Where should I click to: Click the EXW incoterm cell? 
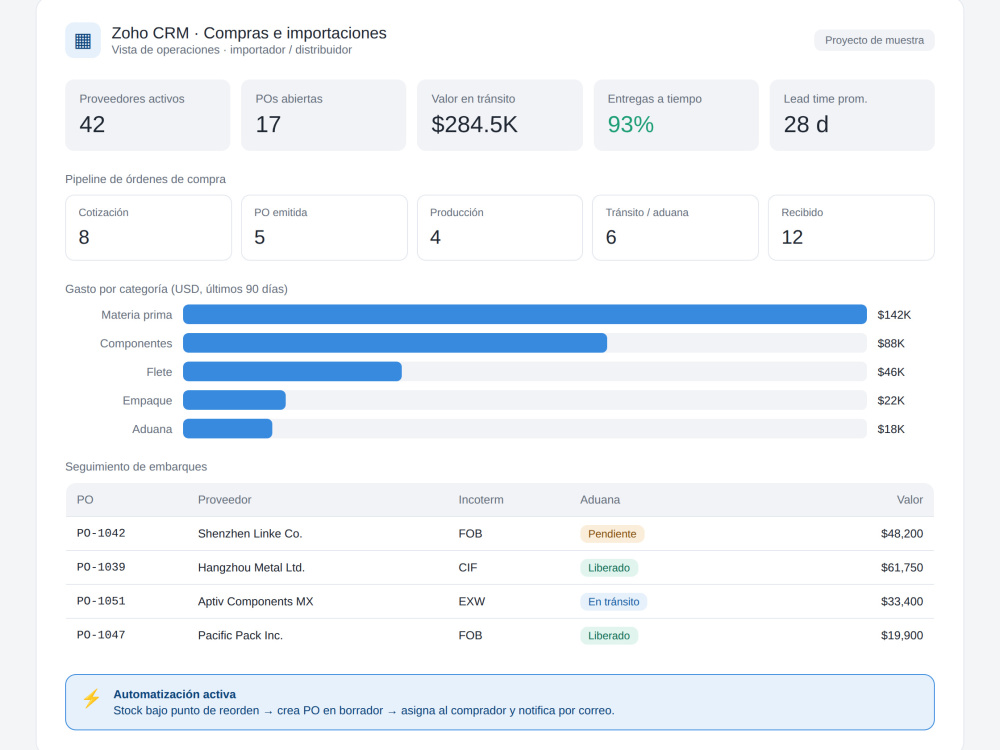pos(471,601)
